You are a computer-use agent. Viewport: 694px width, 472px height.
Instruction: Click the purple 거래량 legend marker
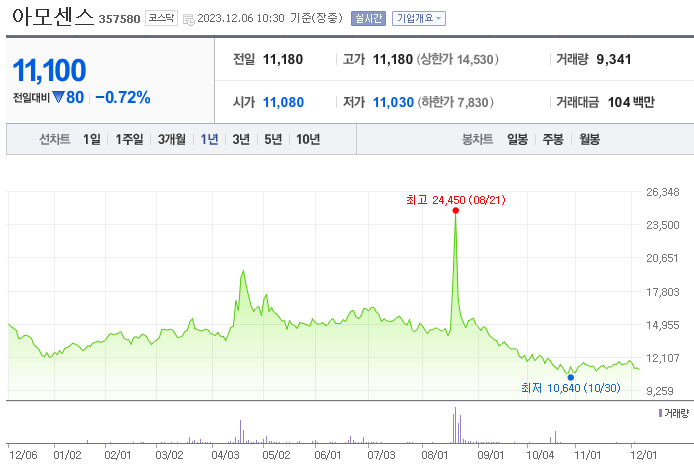pyautogui.click(x=660, y=413)
